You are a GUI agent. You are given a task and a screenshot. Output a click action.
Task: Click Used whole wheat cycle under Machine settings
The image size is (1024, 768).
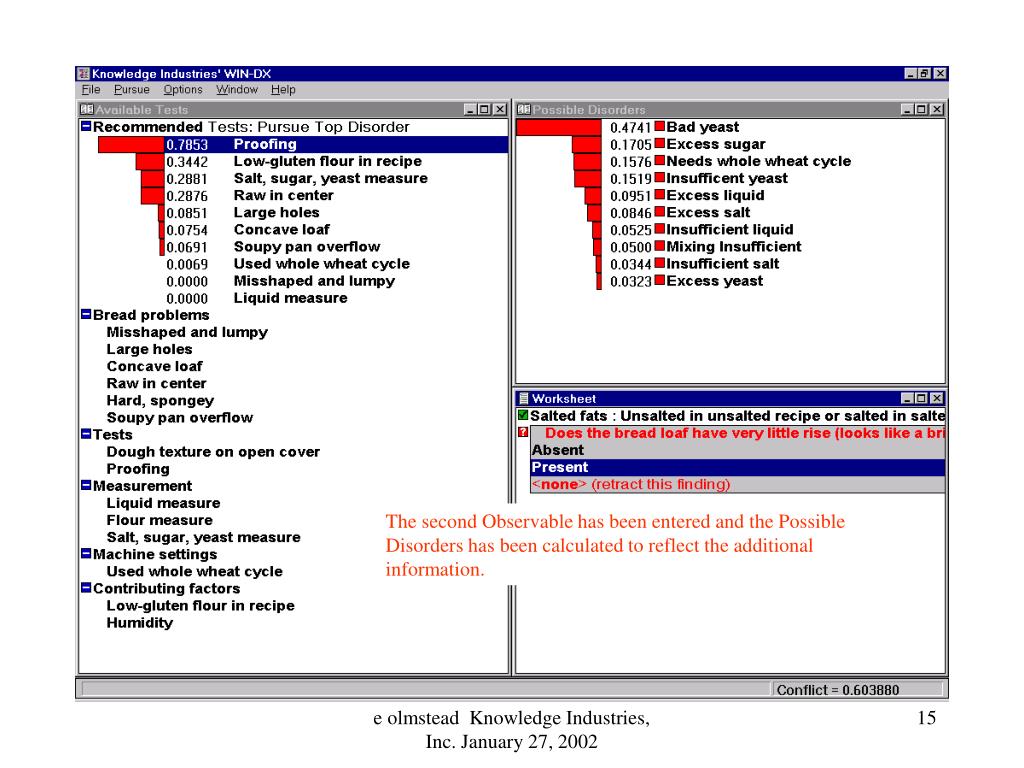click(195, 571)
